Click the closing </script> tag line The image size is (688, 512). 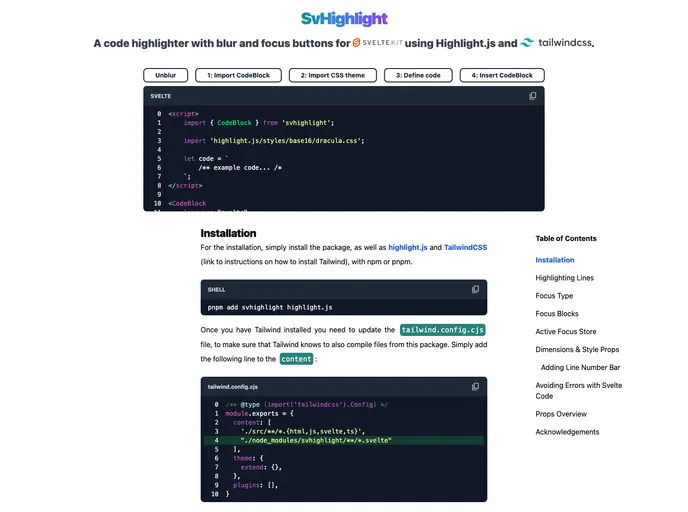[185, 186]
